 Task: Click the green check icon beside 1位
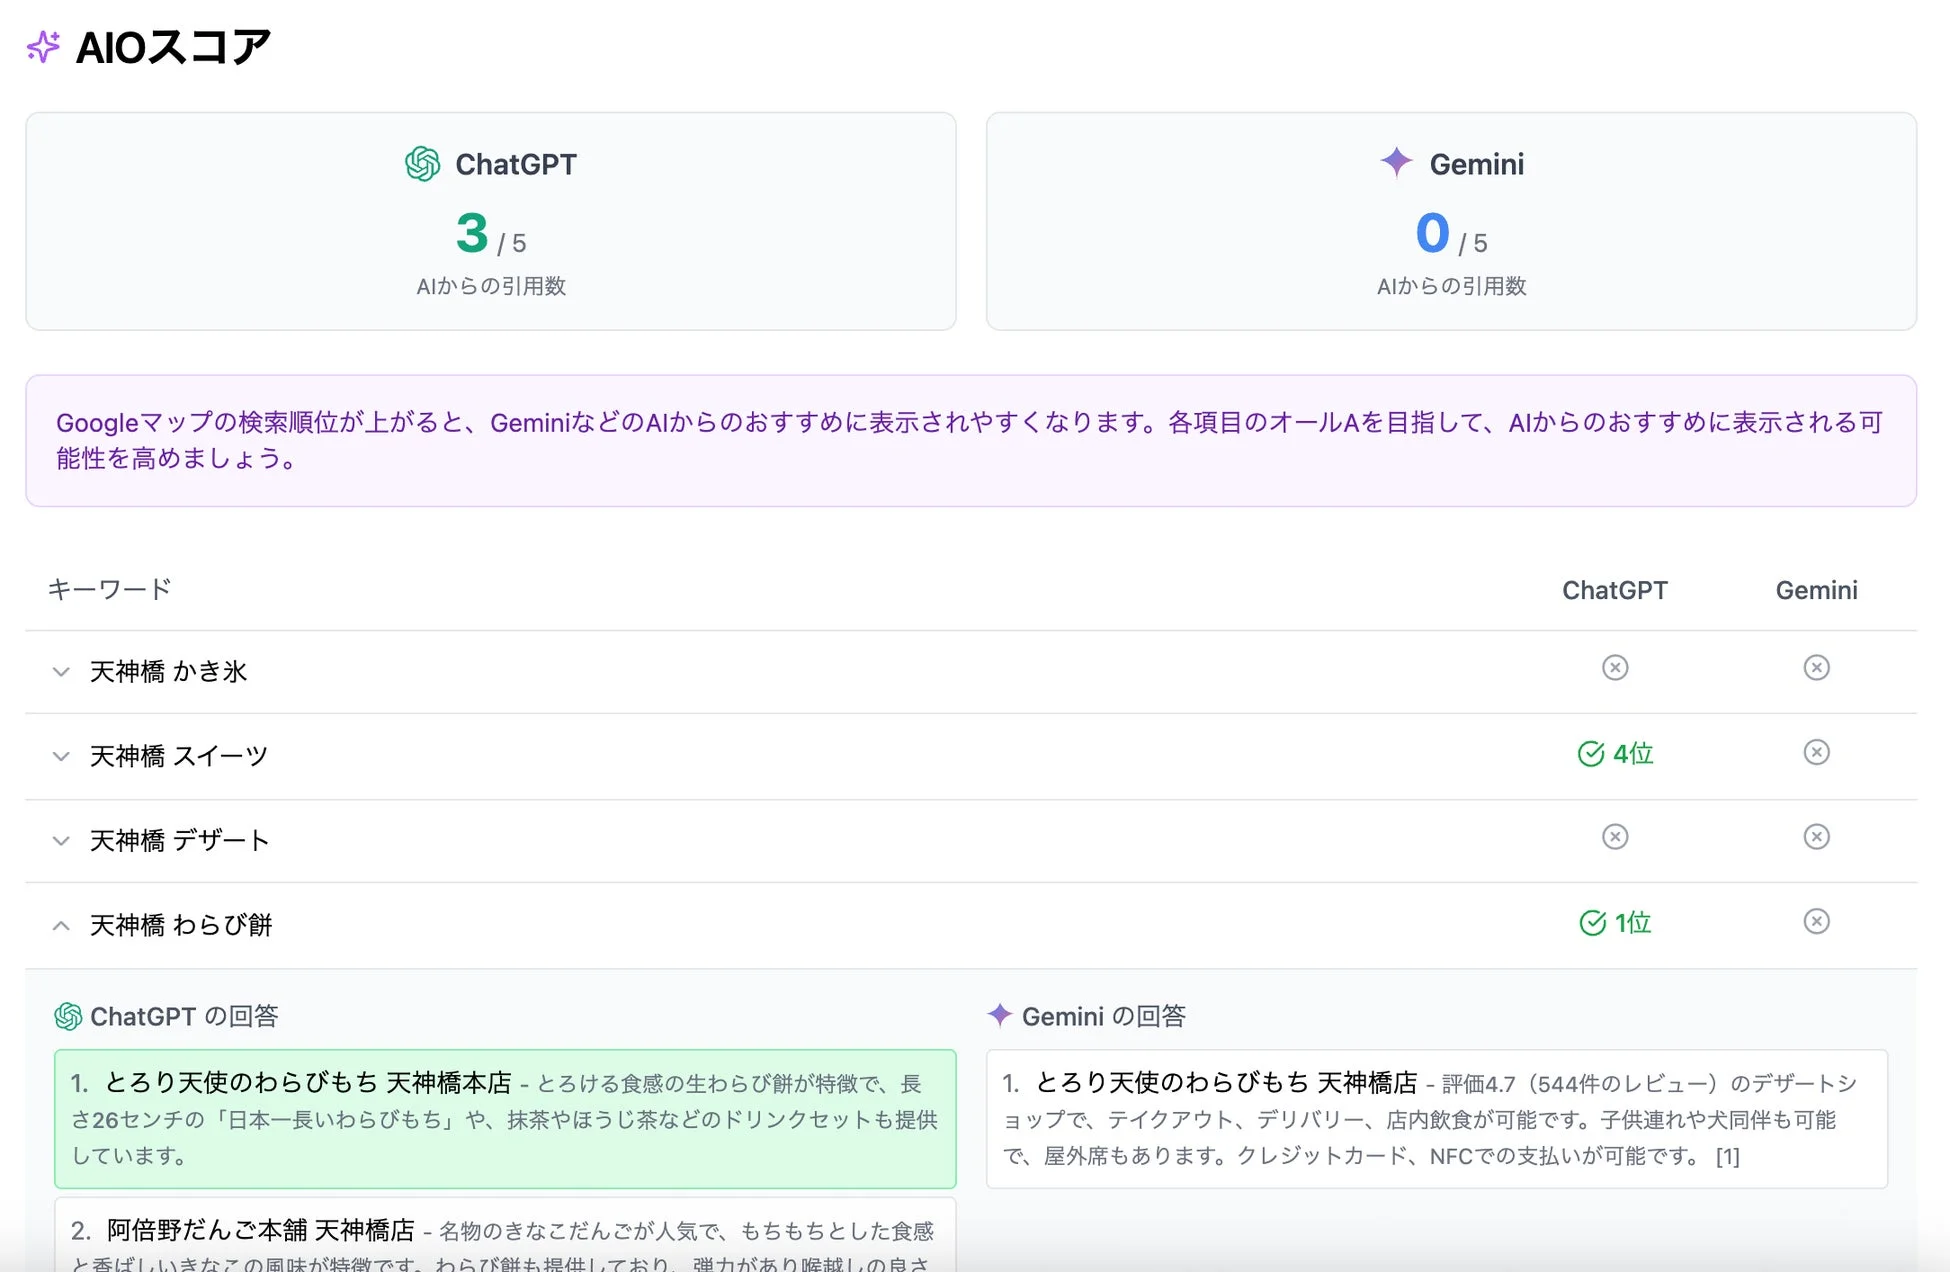tap(1593, 923)
